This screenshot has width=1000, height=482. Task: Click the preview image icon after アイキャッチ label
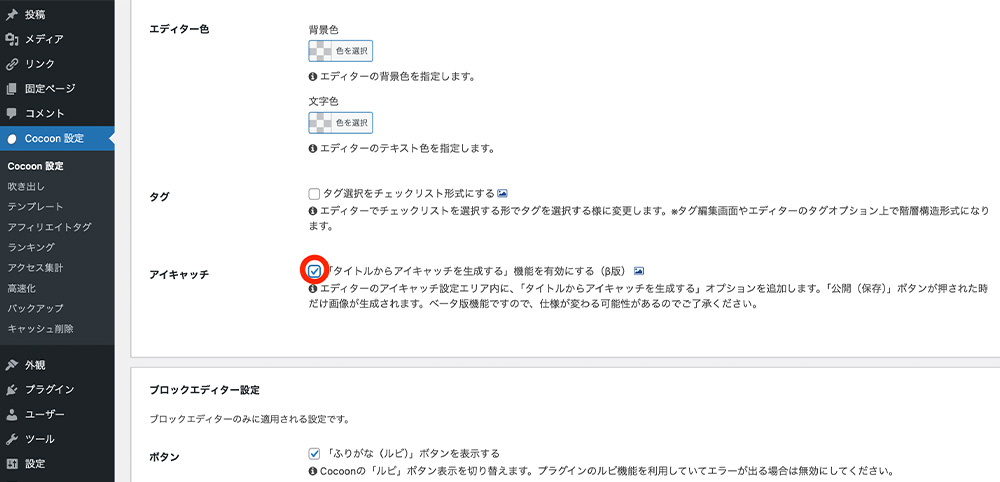click(x=639, y=271)
